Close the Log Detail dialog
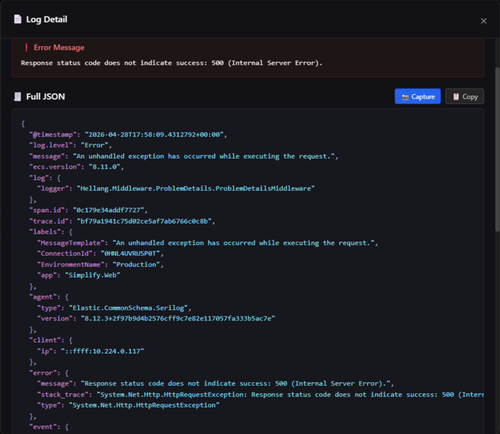 tap(483, 21)
